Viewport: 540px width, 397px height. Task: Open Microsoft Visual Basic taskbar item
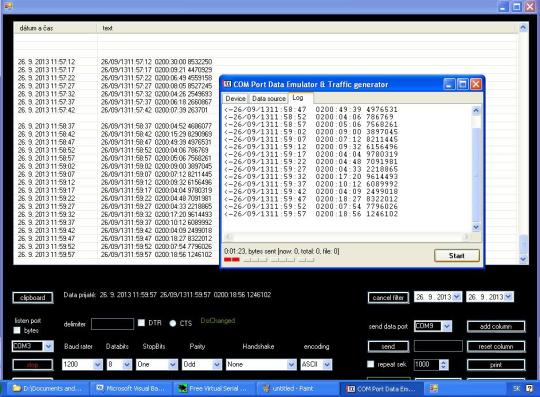(x=131, y=389)
